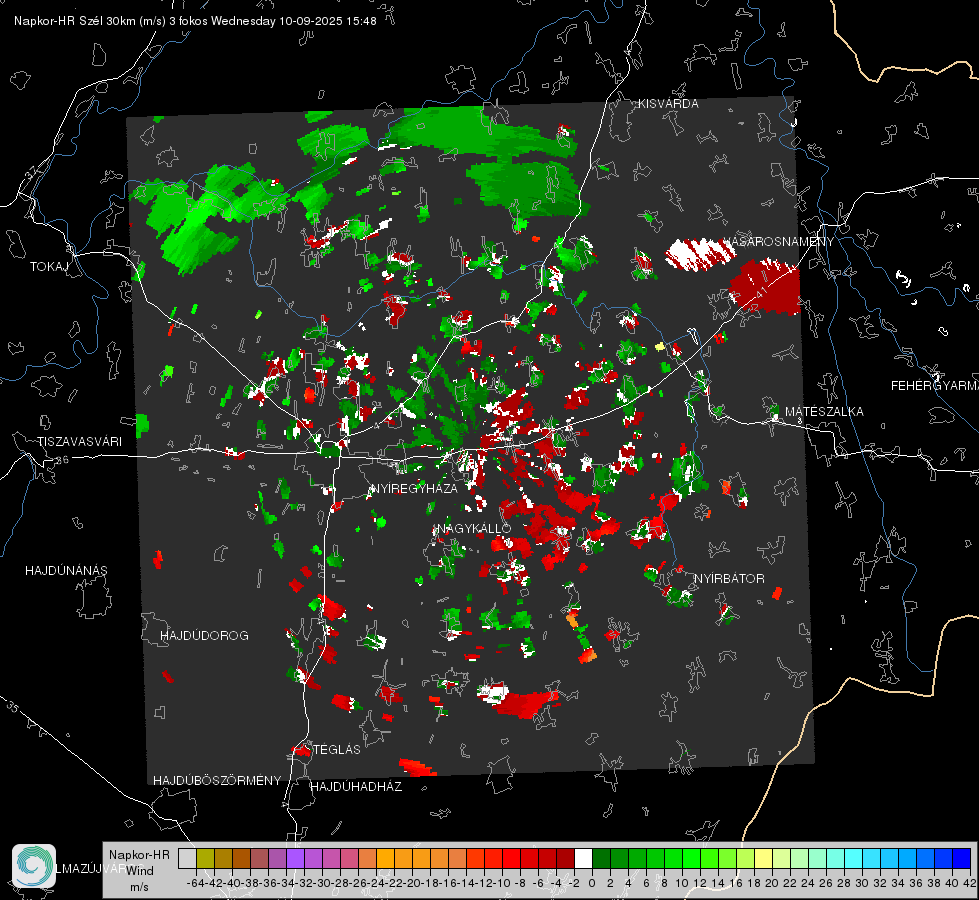This screenshot has width=979, height=900.
Task: Click the 0 value on the legend scale
Action: [x=592, y=883]
